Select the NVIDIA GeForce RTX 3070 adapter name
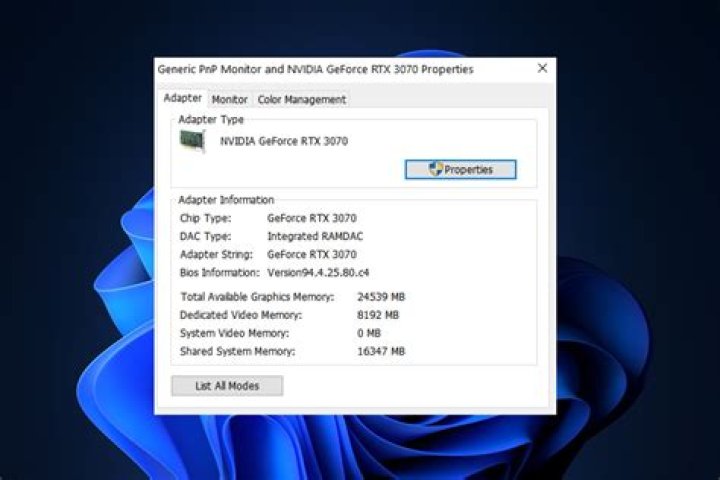Image resolution: width=720 pixels, height=480 pixels. click(284, 141)
